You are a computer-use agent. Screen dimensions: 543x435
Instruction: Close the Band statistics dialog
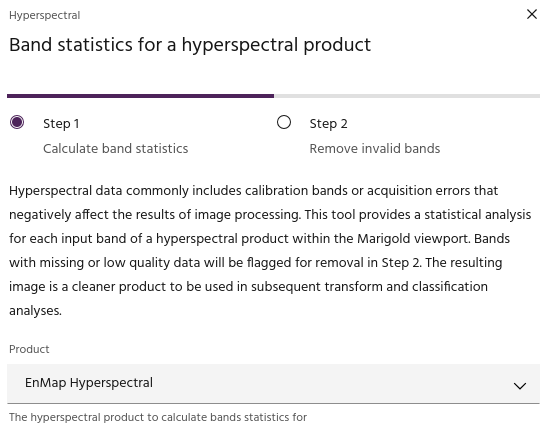click(532, 14)
